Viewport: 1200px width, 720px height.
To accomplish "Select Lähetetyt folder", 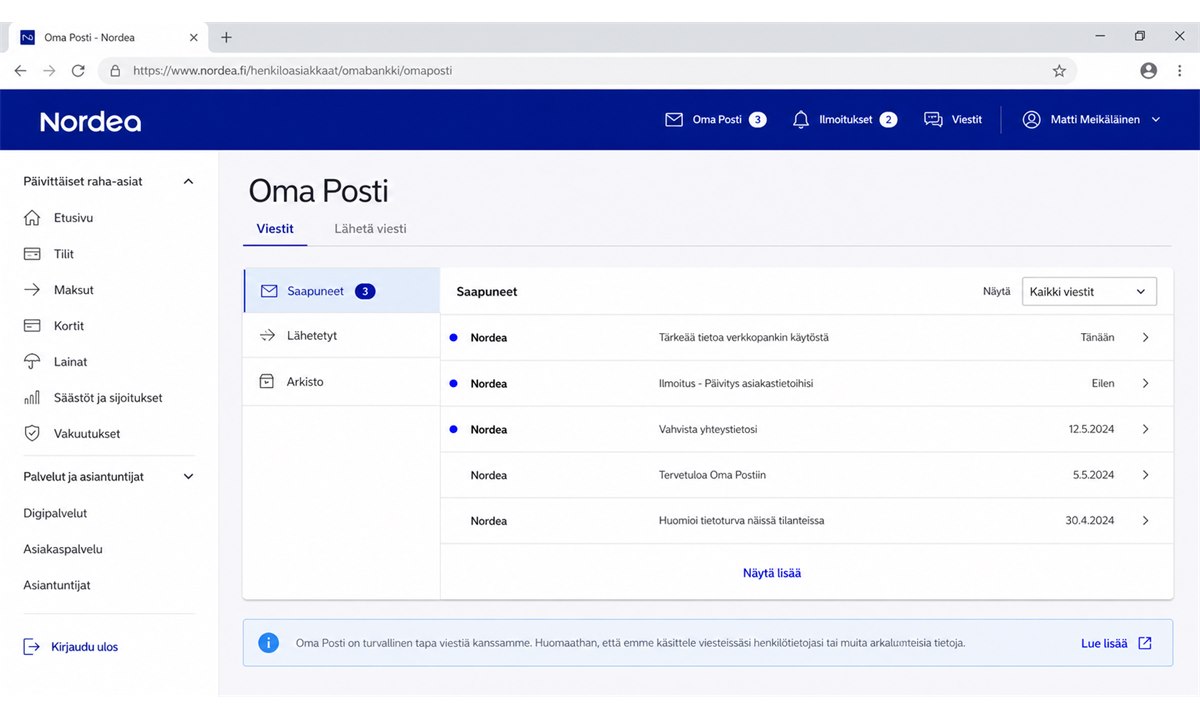I will [x=341, y=336].
